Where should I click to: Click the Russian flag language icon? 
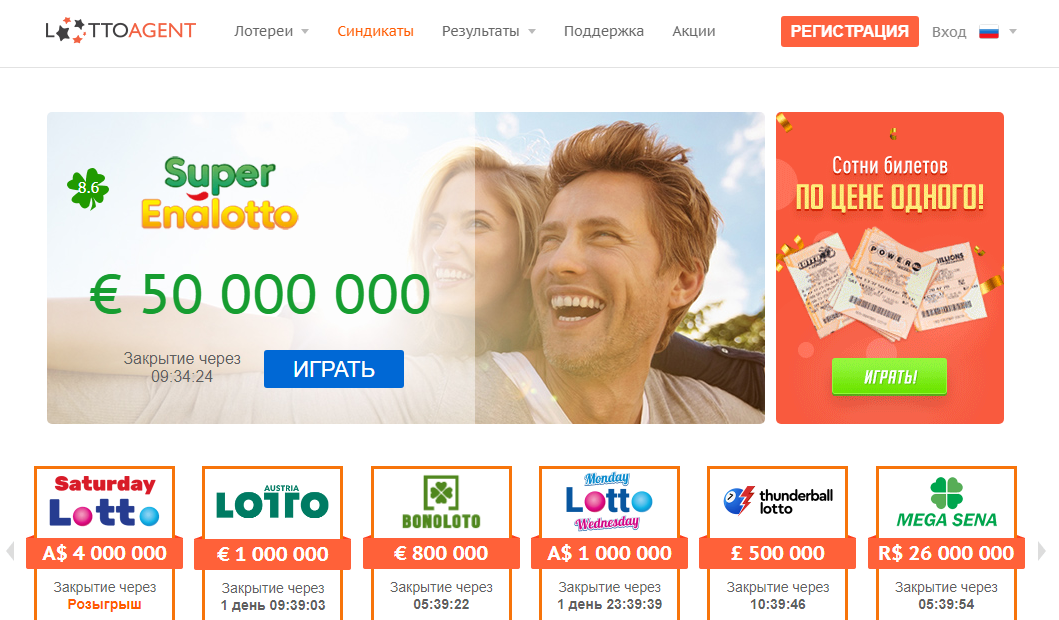coord(989,32)
